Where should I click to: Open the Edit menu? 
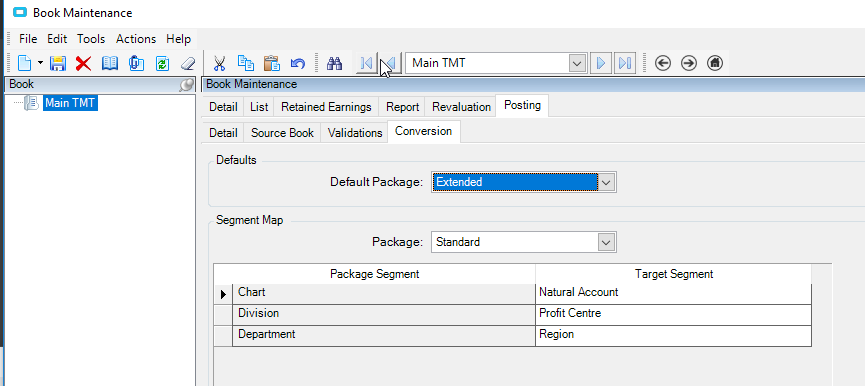(57, 39)
